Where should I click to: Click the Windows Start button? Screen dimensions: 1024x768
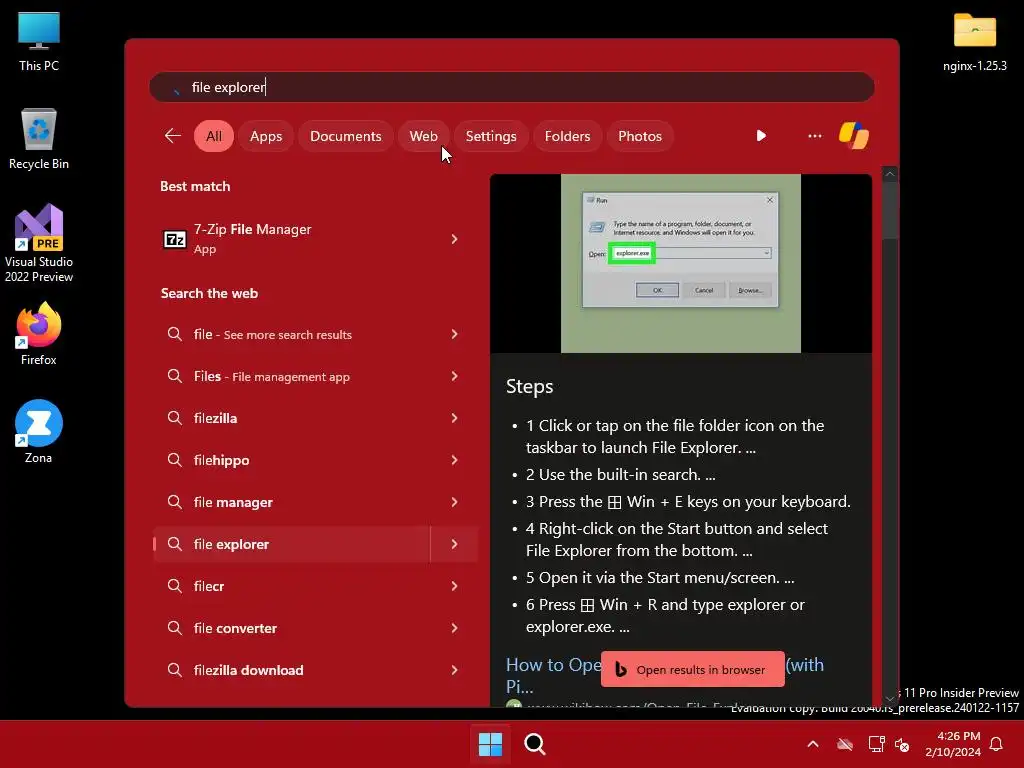(490, 744)
